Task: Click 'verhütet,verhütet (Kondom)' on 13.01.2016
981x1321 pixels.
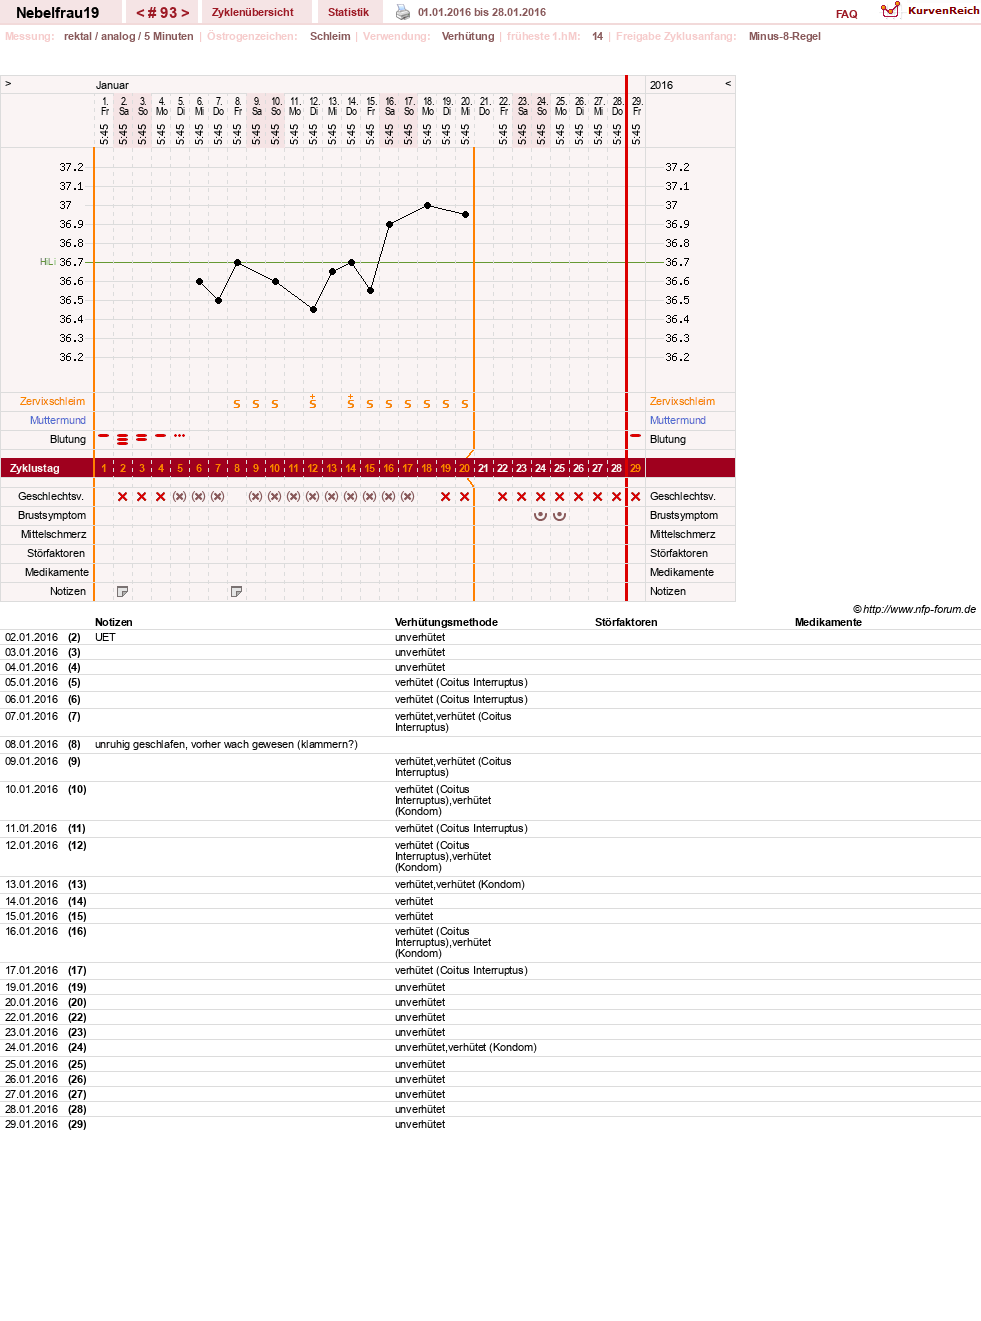Action: pos(460,885)
